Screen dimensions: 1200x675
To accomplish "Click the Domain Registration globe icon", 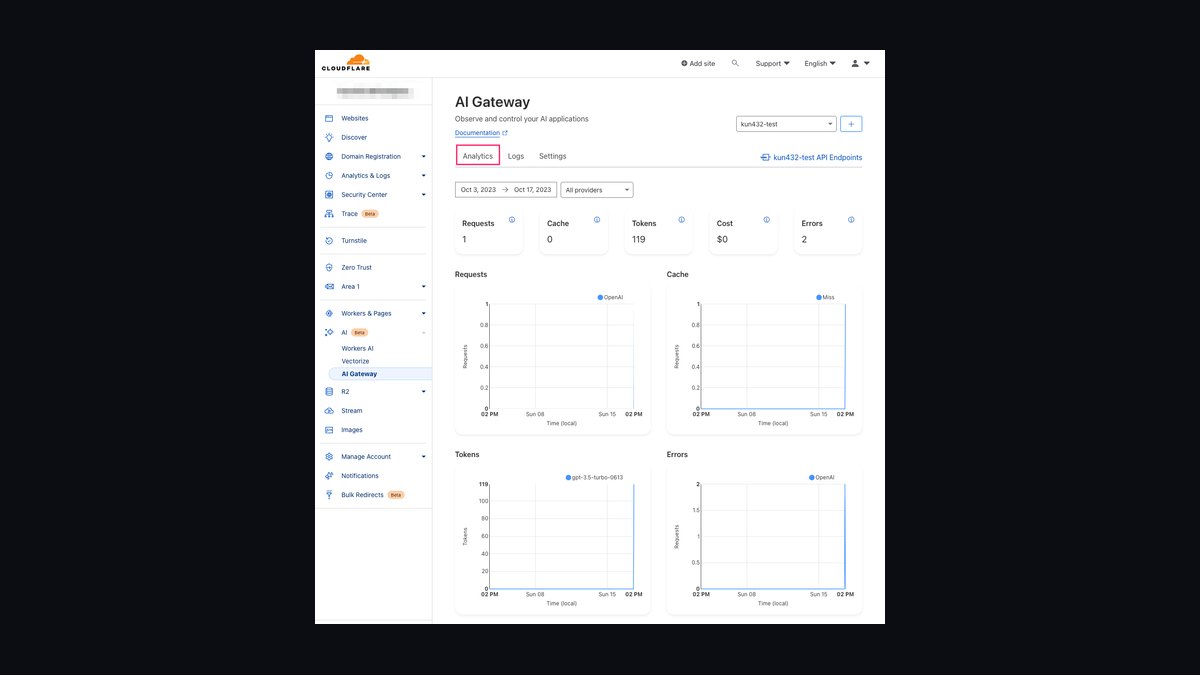I will 329,156.
